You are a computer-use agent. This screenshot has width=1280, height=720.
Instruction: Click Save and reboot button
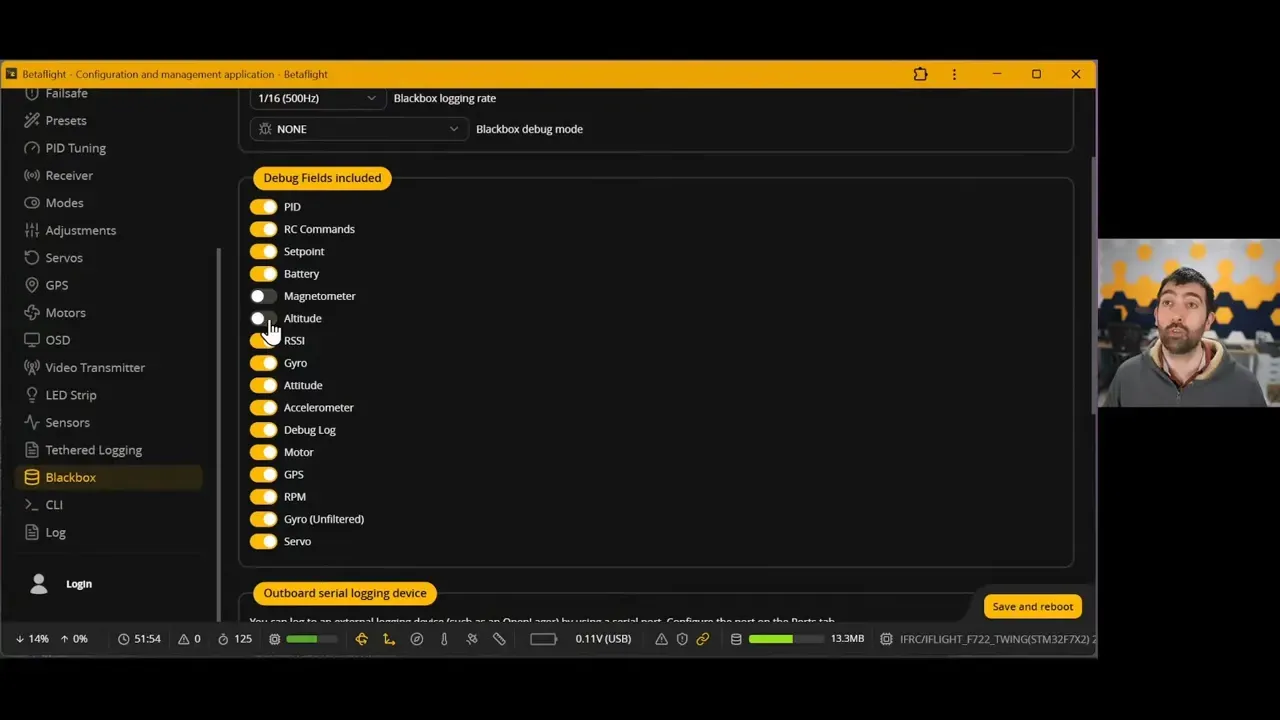1032,607
